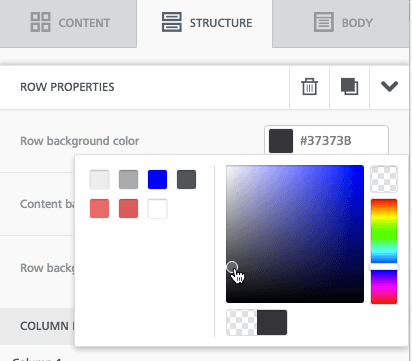This screenshot has height=361, width=412.
Task: Collapse Row Properties with chevron arrow
Action: click(389, 87)
